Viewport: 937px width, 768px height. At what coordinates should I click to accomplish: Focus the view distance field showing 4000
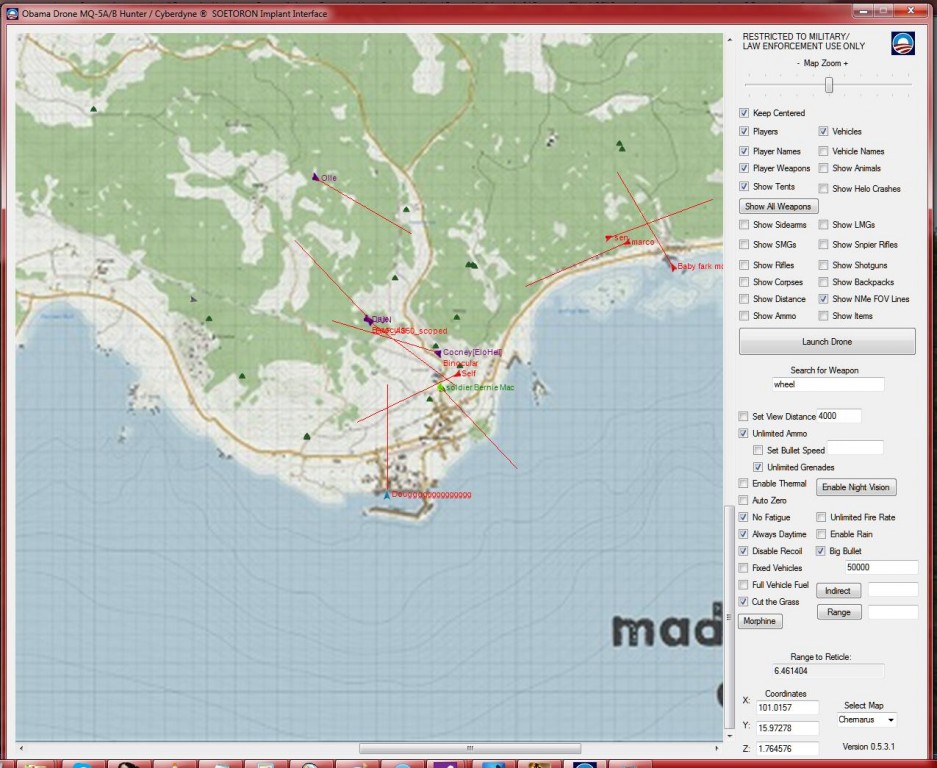[x=839, y=416]
